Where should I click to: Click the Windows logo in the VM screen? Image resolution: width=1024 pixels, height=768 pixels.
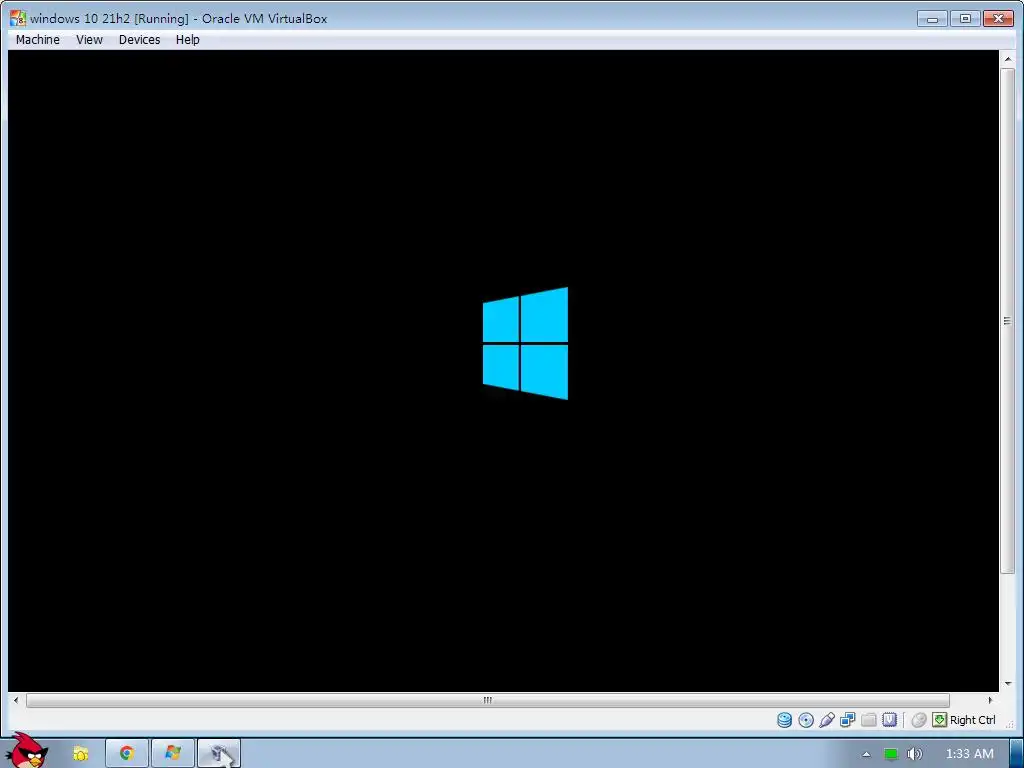525,344
